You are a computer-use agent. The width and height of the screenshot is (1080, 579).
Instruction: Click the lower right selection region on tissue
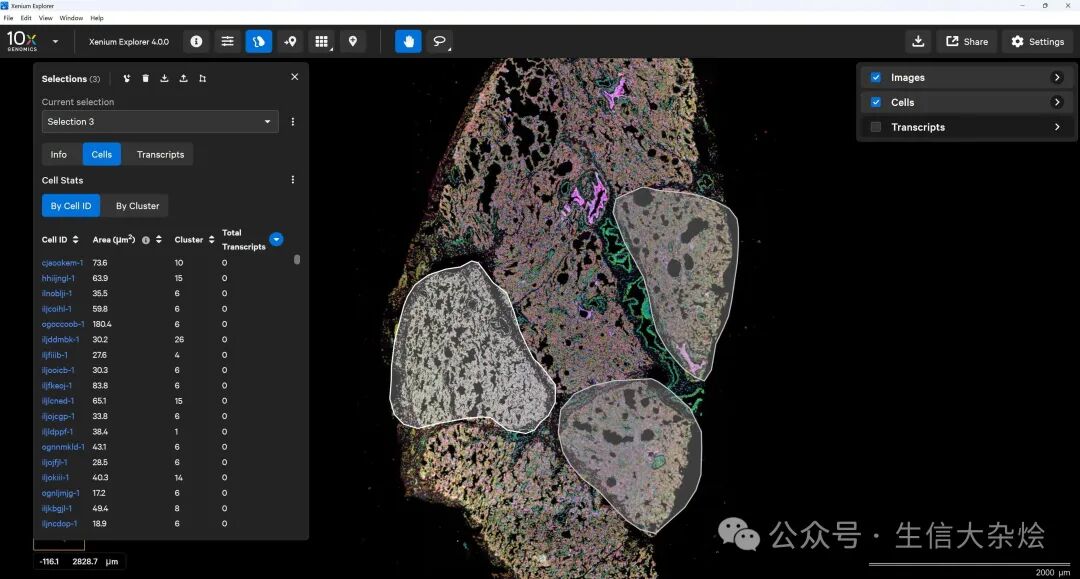click(630, 454)
